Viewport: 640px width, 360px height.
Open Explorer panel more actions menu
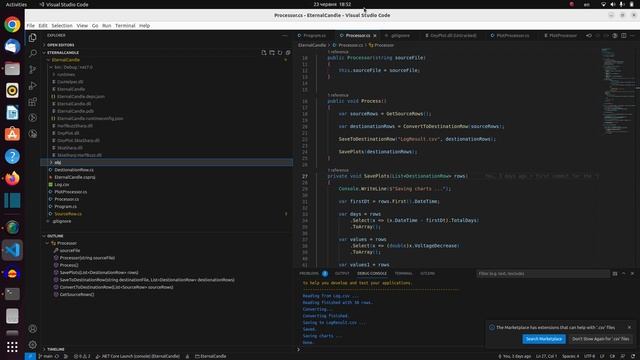285,36
